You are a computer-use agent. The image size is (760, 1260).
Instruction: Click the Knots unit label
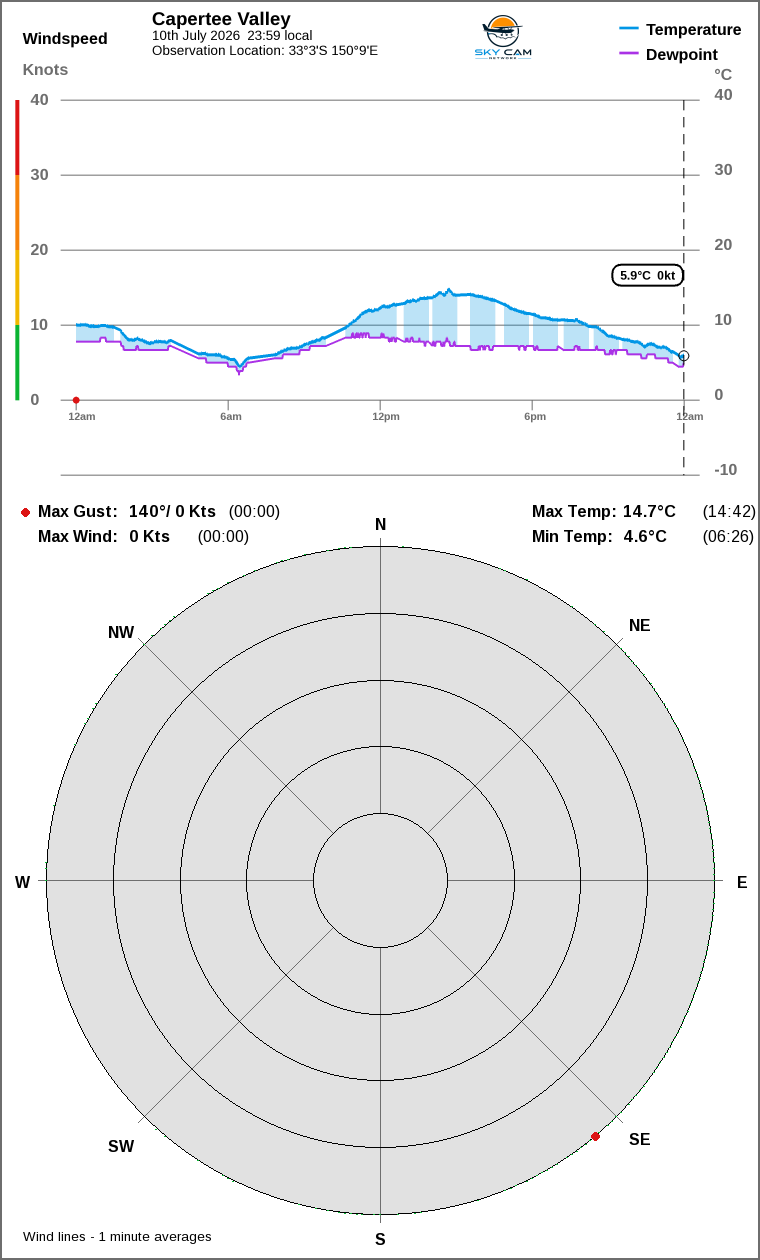pos(46,70)
